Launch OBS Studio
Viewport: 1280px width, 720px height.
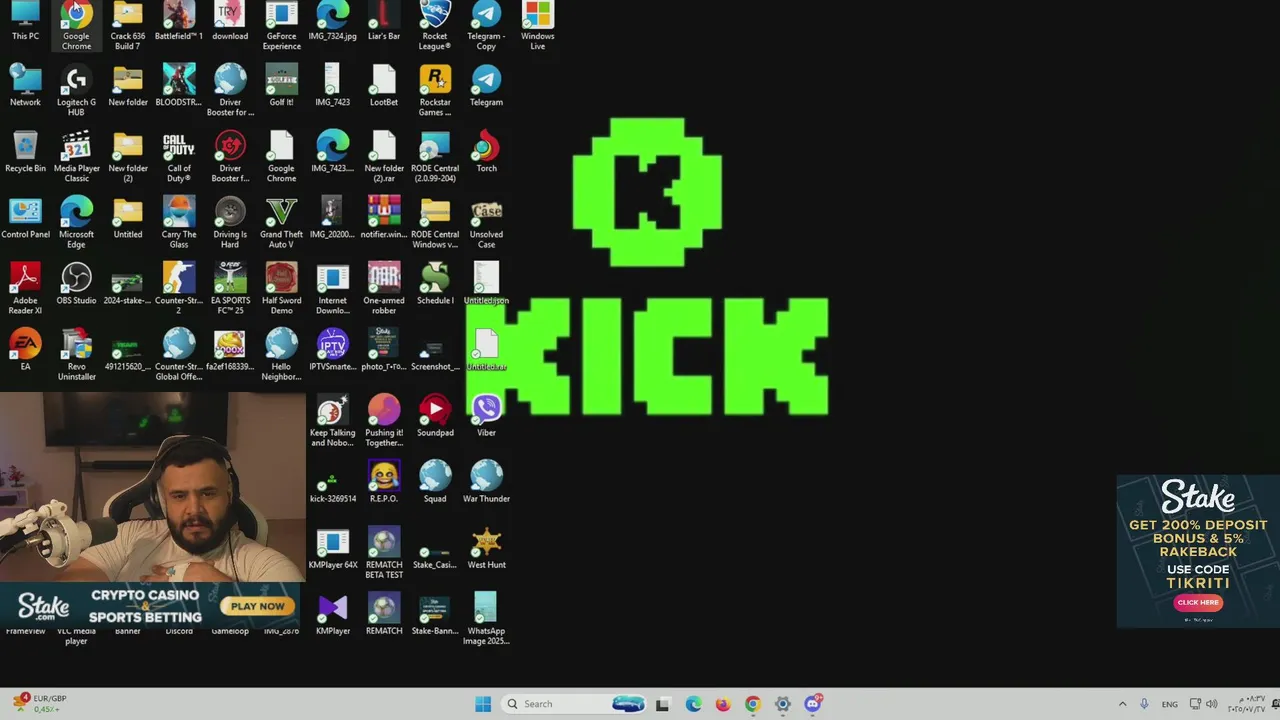tap(76, 284)
